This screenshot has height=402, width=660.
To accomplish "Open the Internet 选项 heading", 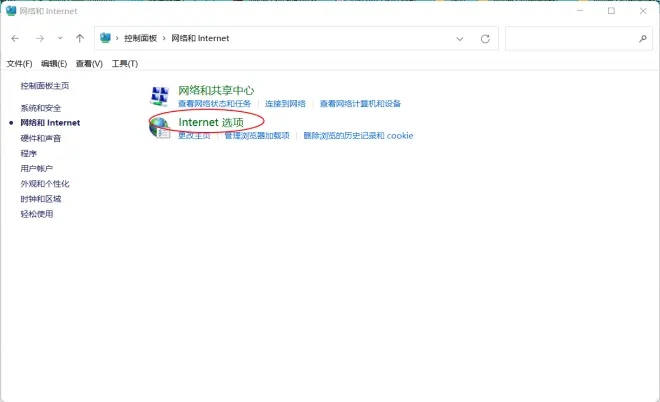I will coord(211,122).
